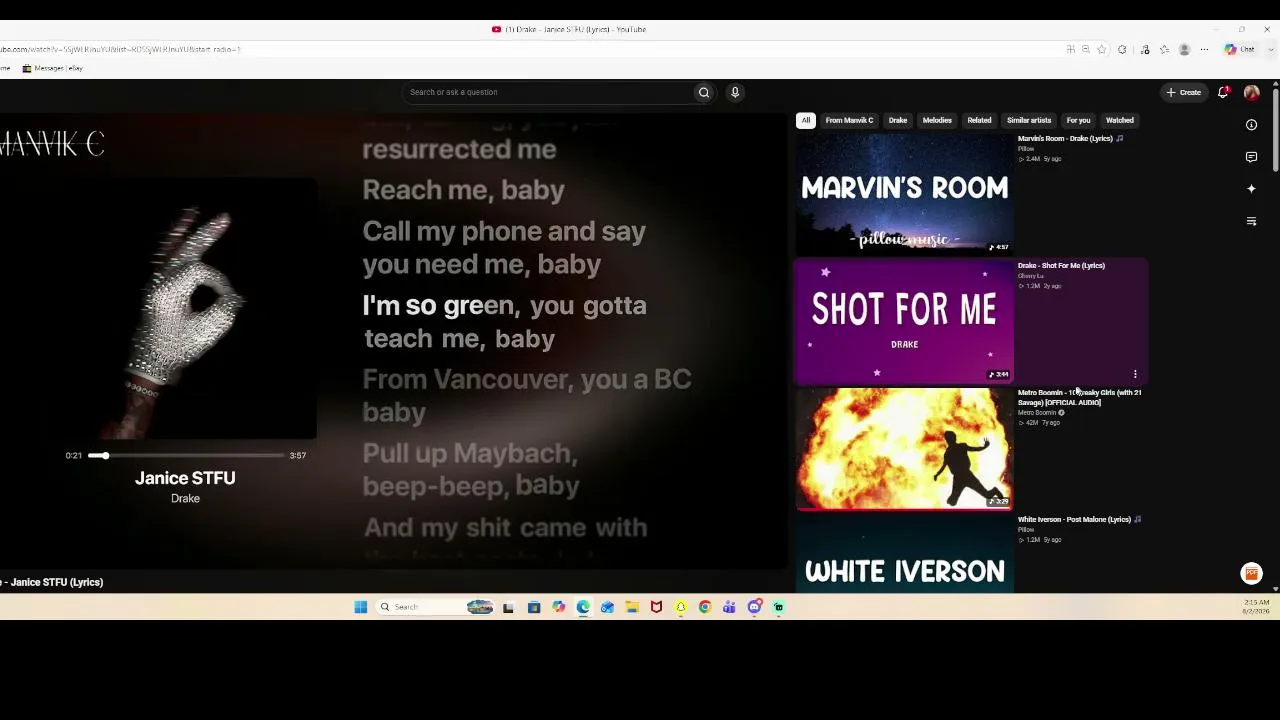Open Outlook from the taskbar
Viewport: 1280px width, 720px height.
pos(607,607)
